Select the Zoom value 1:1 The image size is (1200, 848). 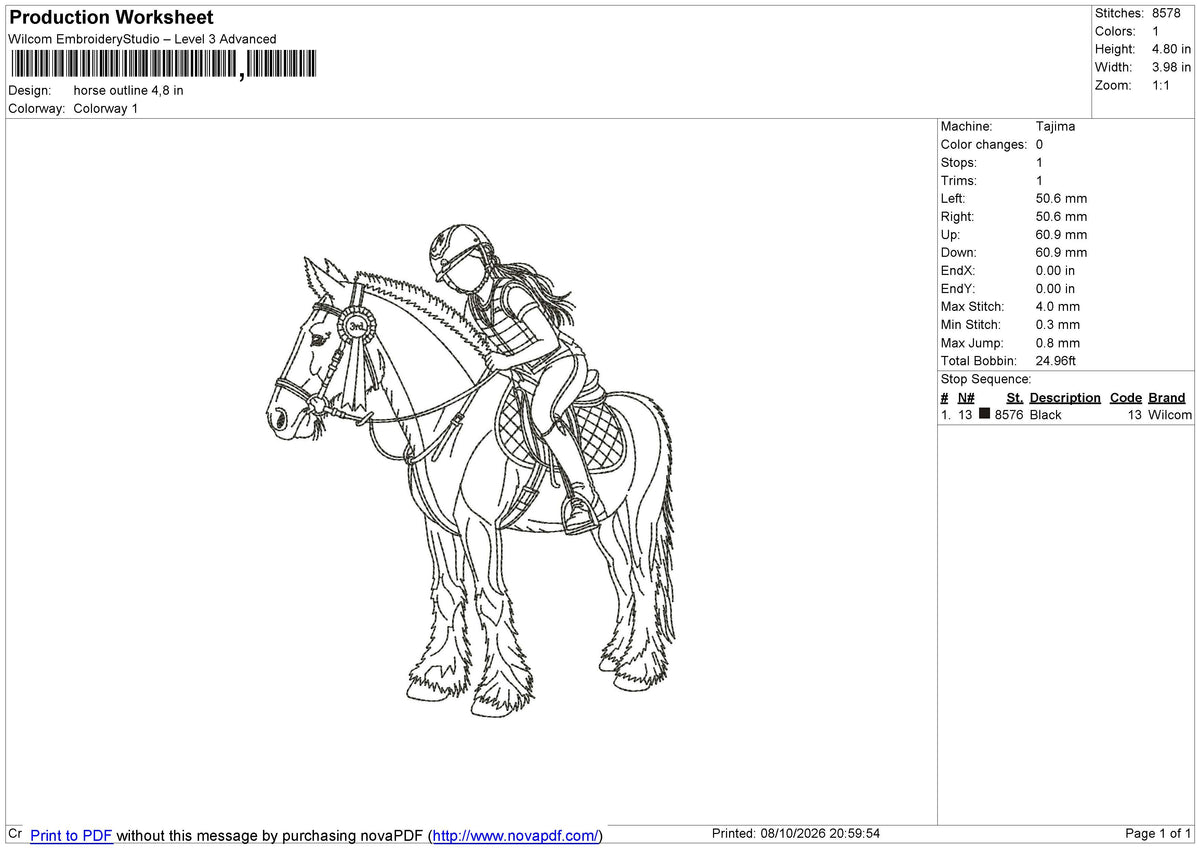point(1161,85)
